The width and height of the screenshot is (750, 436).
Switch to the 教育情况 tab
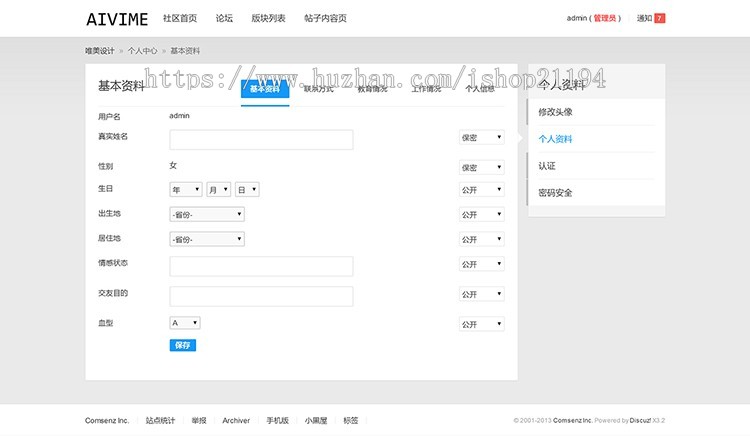pyautogui.click(x=373, y=89)
